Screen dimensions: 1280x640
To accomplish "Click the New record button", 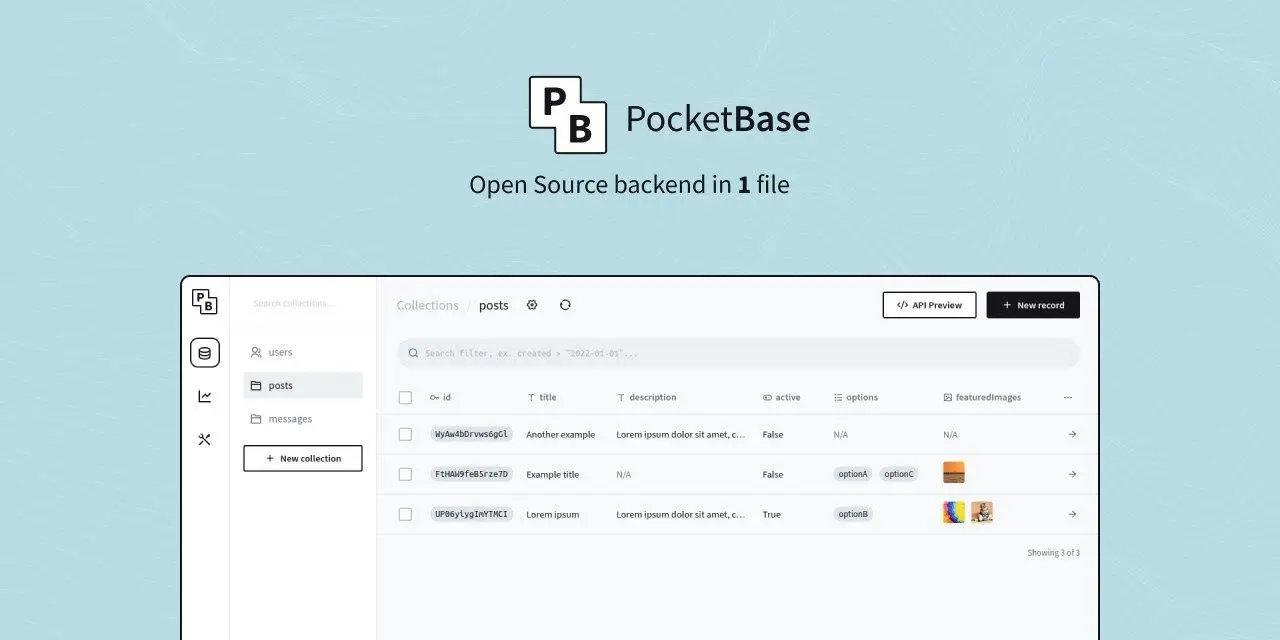I will point(1033,304).
